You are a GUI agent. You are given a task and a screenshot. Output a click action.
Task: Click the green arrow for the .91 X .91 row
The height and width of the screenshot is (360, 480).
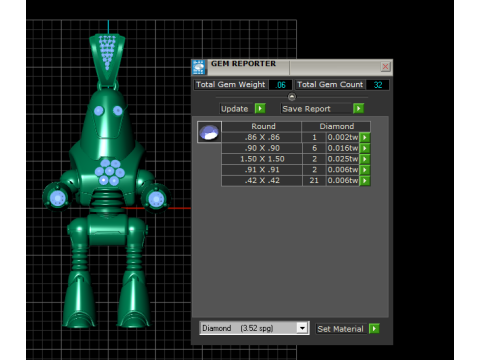[x=365, y=170]
